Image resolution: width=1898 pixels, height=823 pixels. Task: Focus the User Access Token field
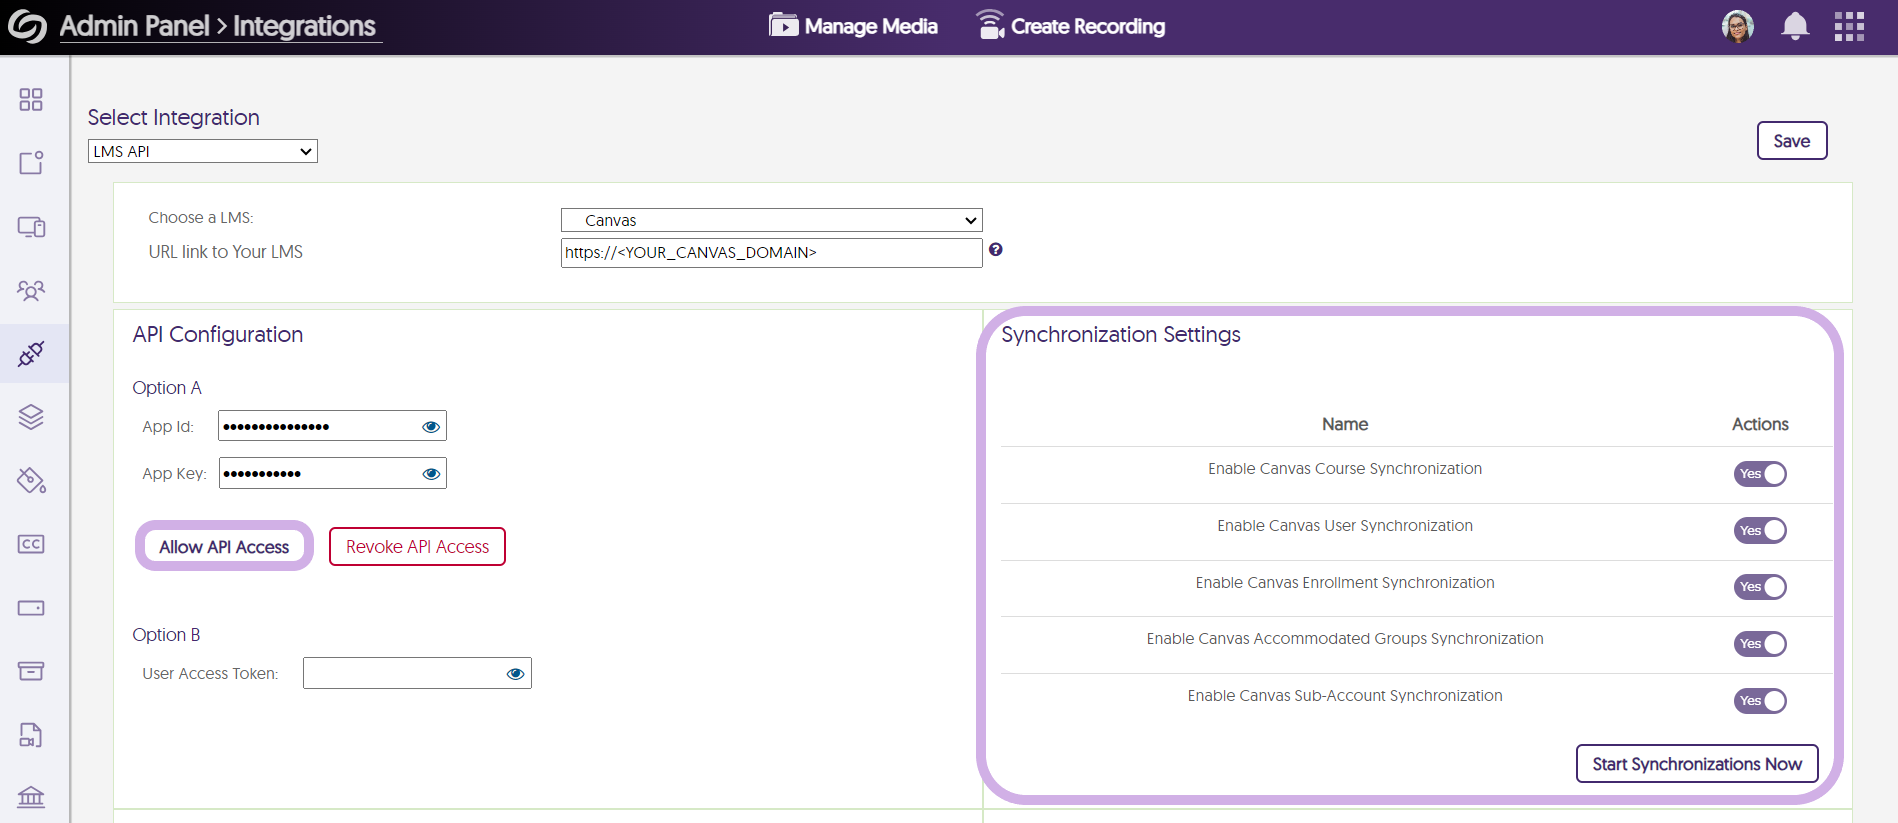click(x=417, y=673)
